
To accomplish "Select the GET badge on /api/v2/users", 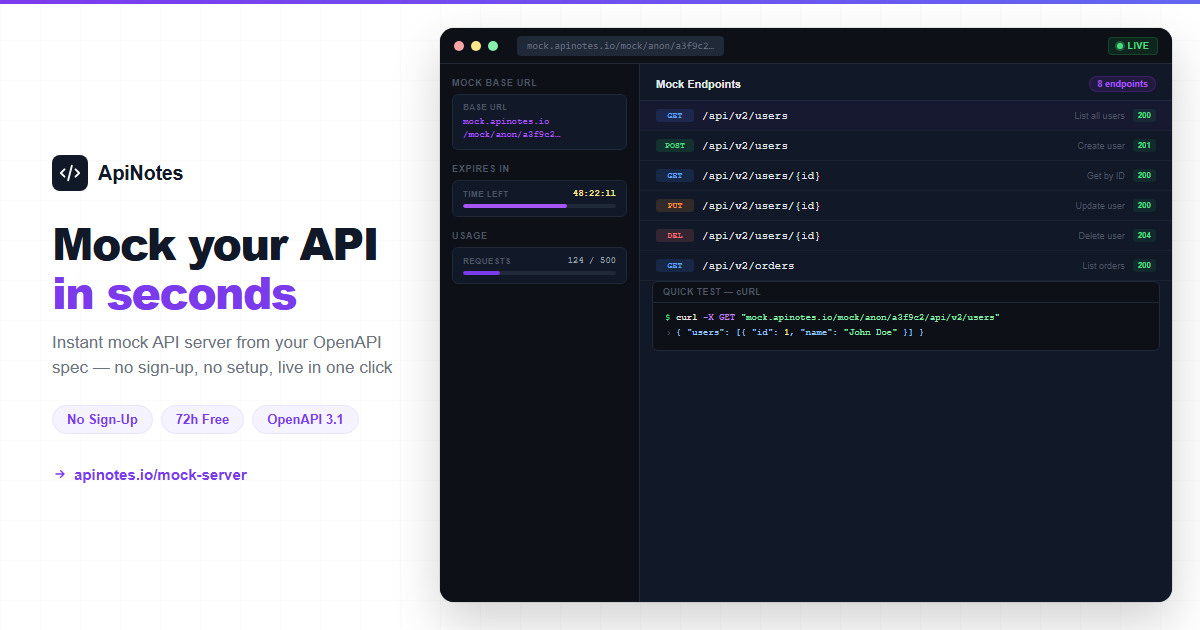I will [x=674, y=115].
